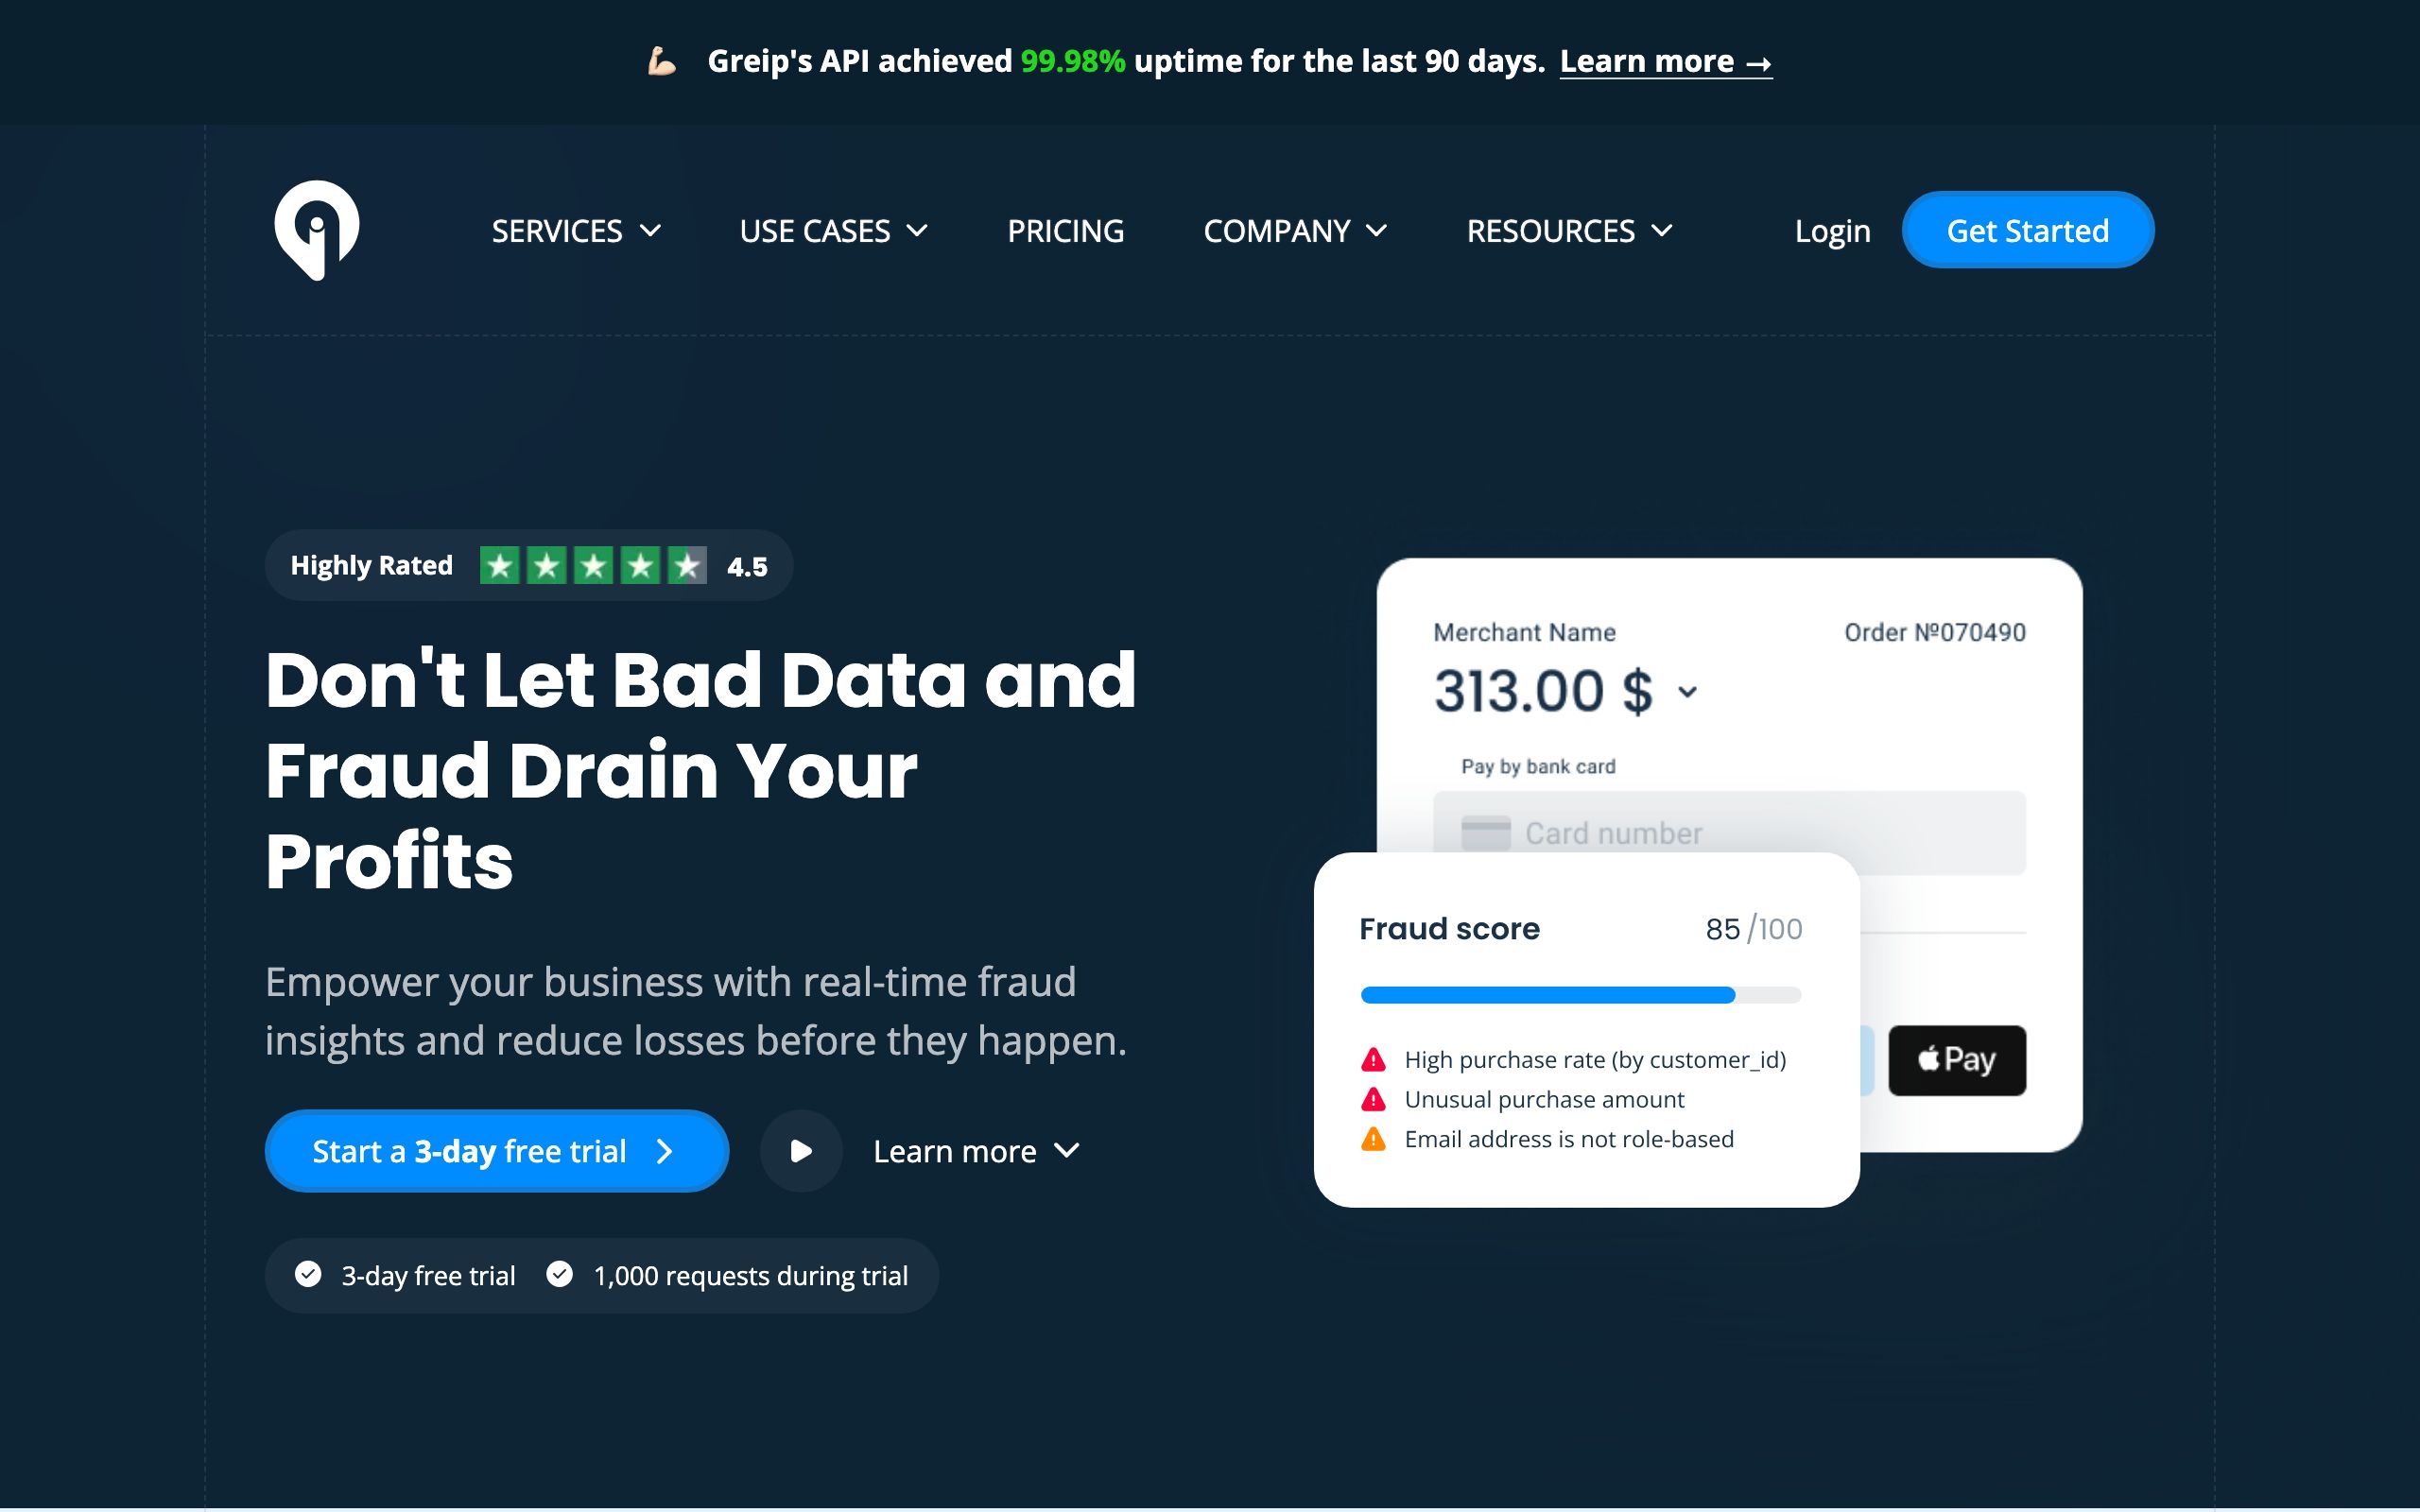Click the red warning icon beside Unusual purchase amount
Viewport: 2420px width, 1512px height.
1374,1099
